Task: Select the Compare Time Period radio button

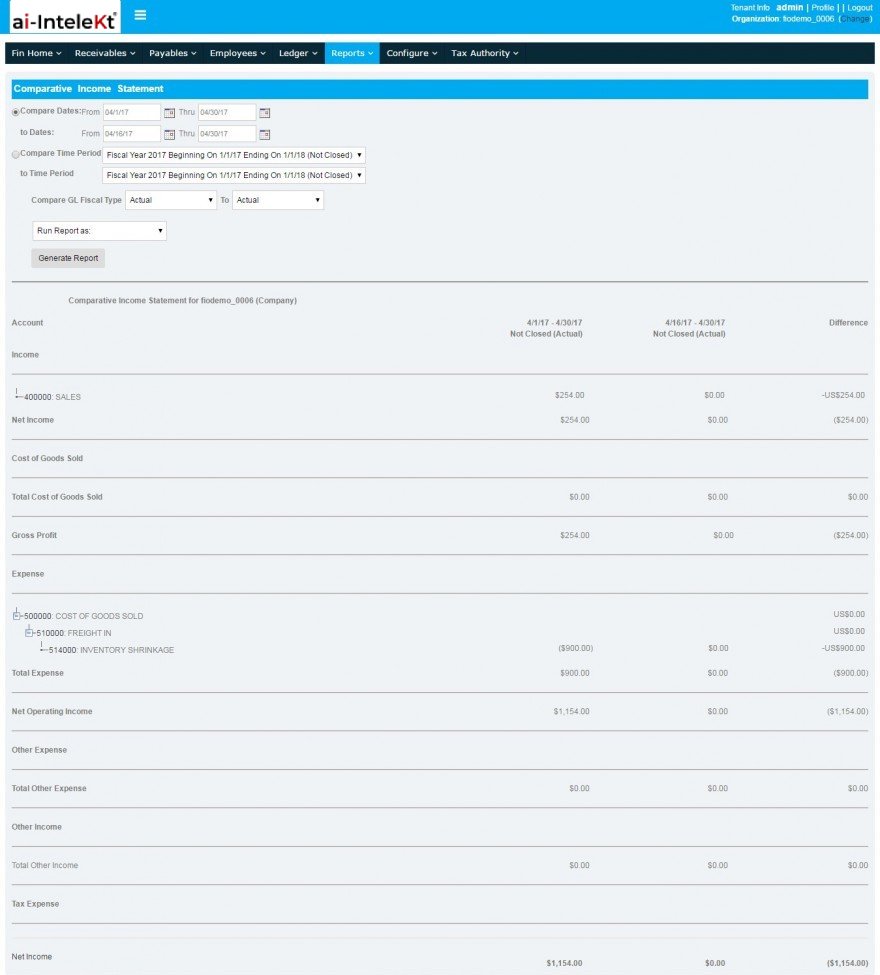Action: 16,154
